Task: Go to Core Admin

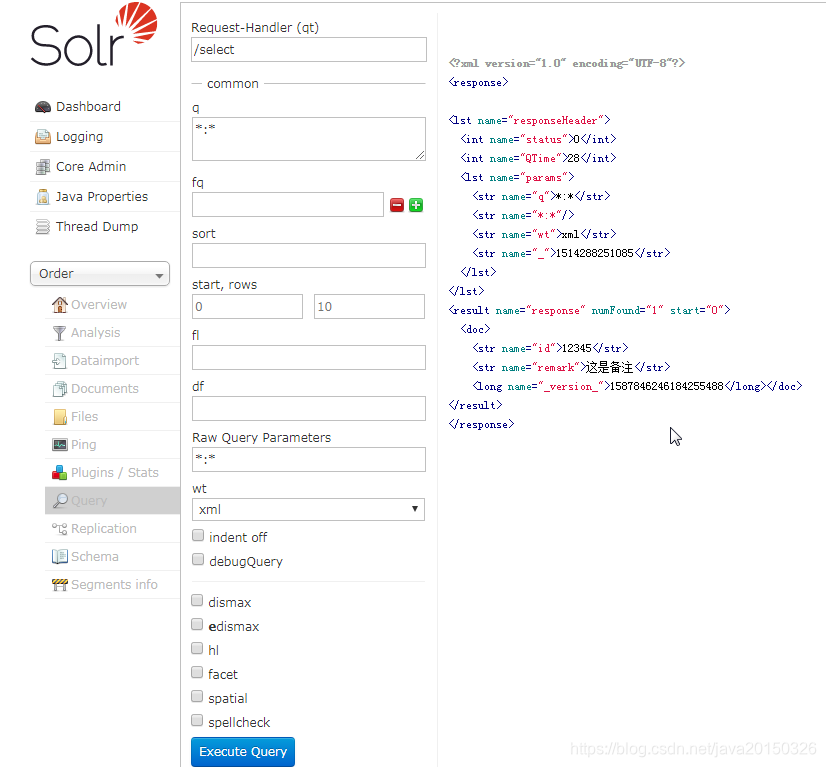Action: coord(91,167)
